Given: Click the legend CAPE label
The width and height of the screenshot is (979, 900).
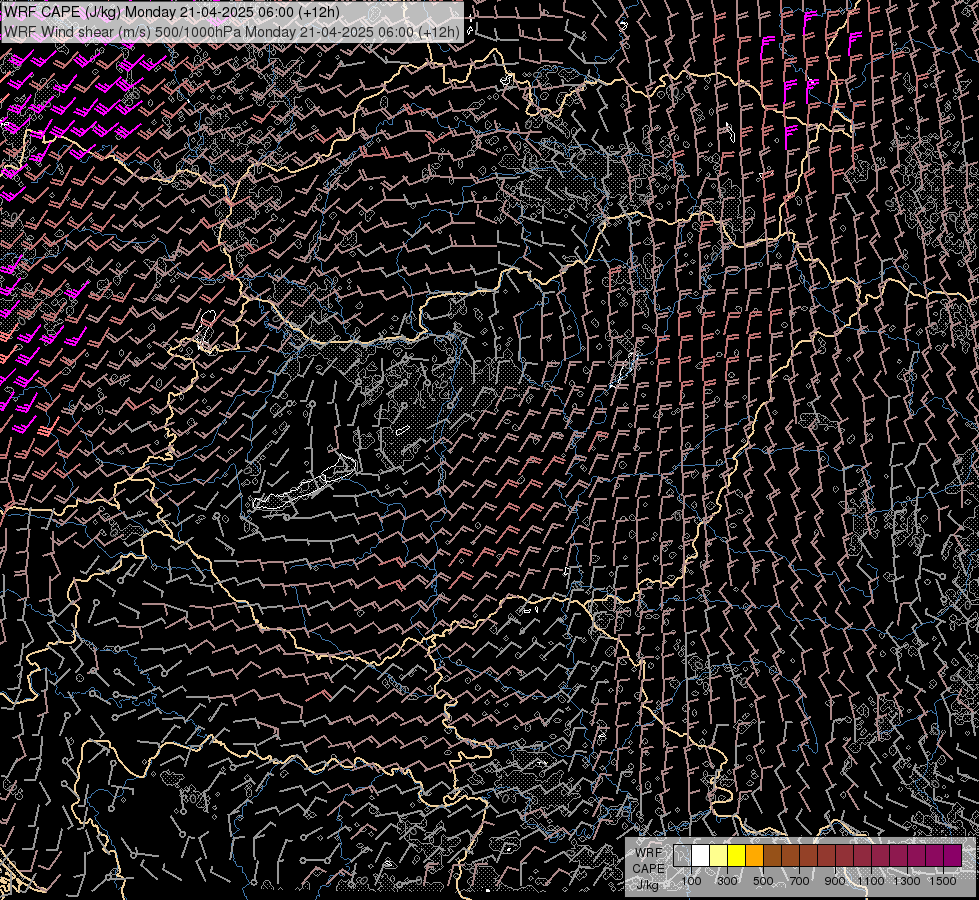Looking at the screenshot, I should pos(649,868).
